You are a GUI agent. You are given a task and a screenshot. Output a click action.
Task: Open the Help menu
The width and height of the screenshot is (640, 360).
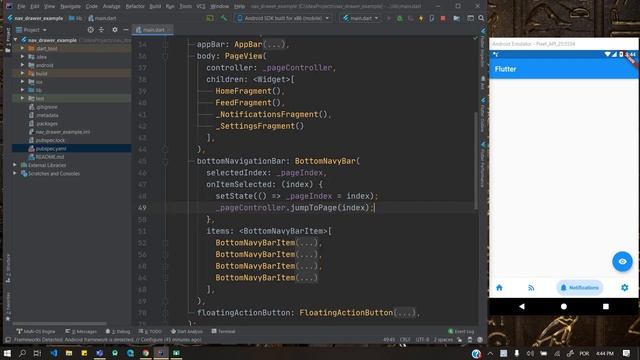(239, 7)
